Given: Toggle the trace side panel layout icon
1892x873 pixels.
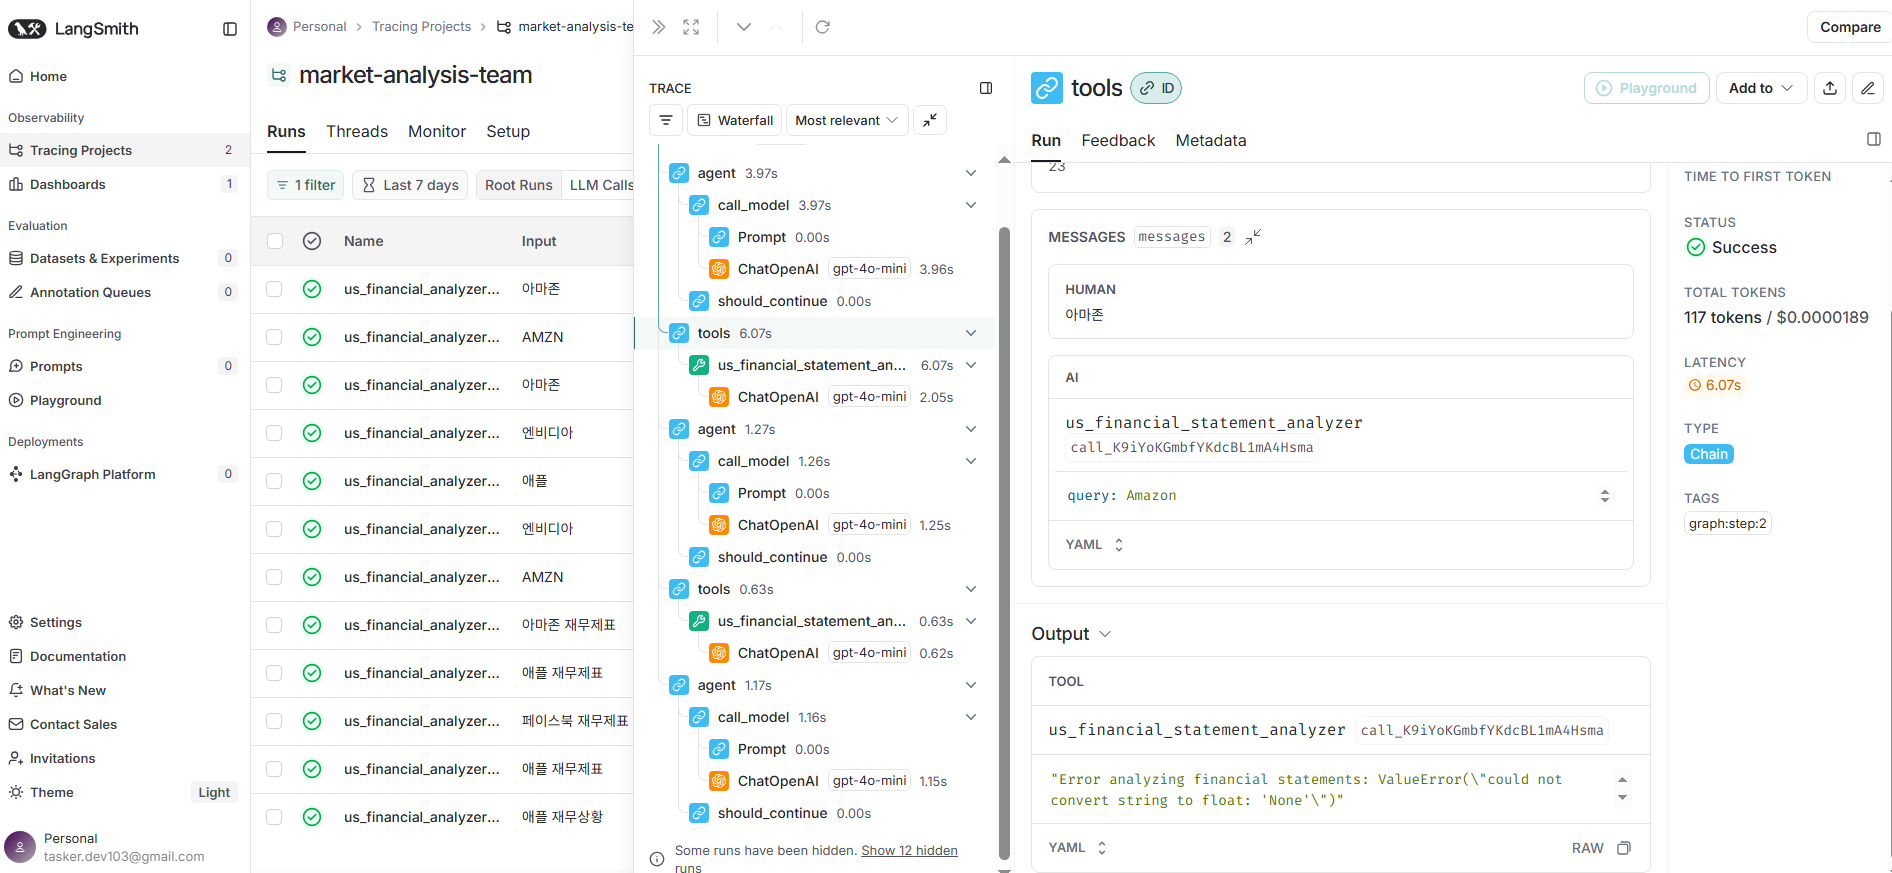Looking at the screenshot, I should point(986,88).
